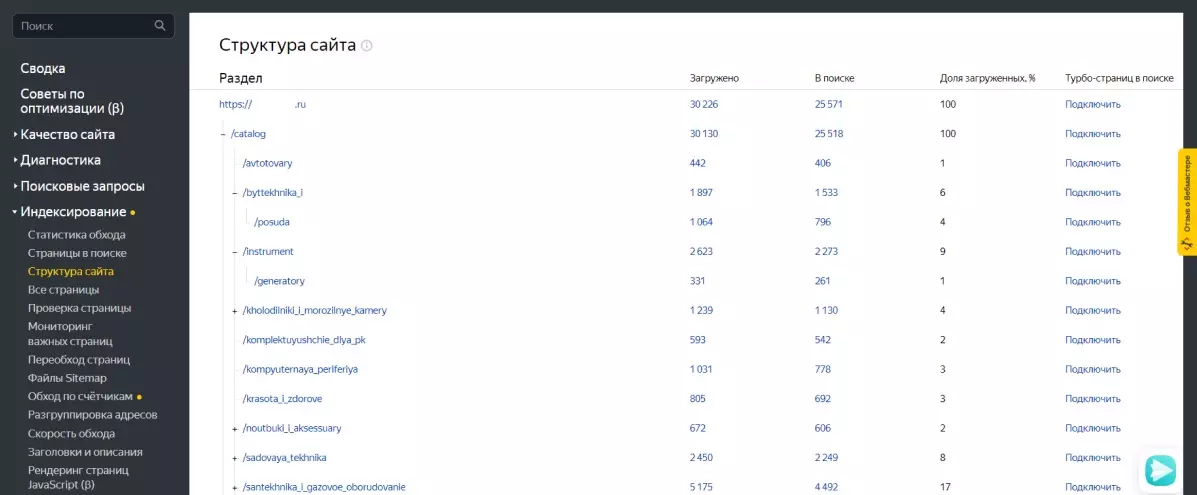The width and height of the screenshot is (1197, 495).
Task: Open info icon beside Структура сайта heading
Action: (366, 46)
